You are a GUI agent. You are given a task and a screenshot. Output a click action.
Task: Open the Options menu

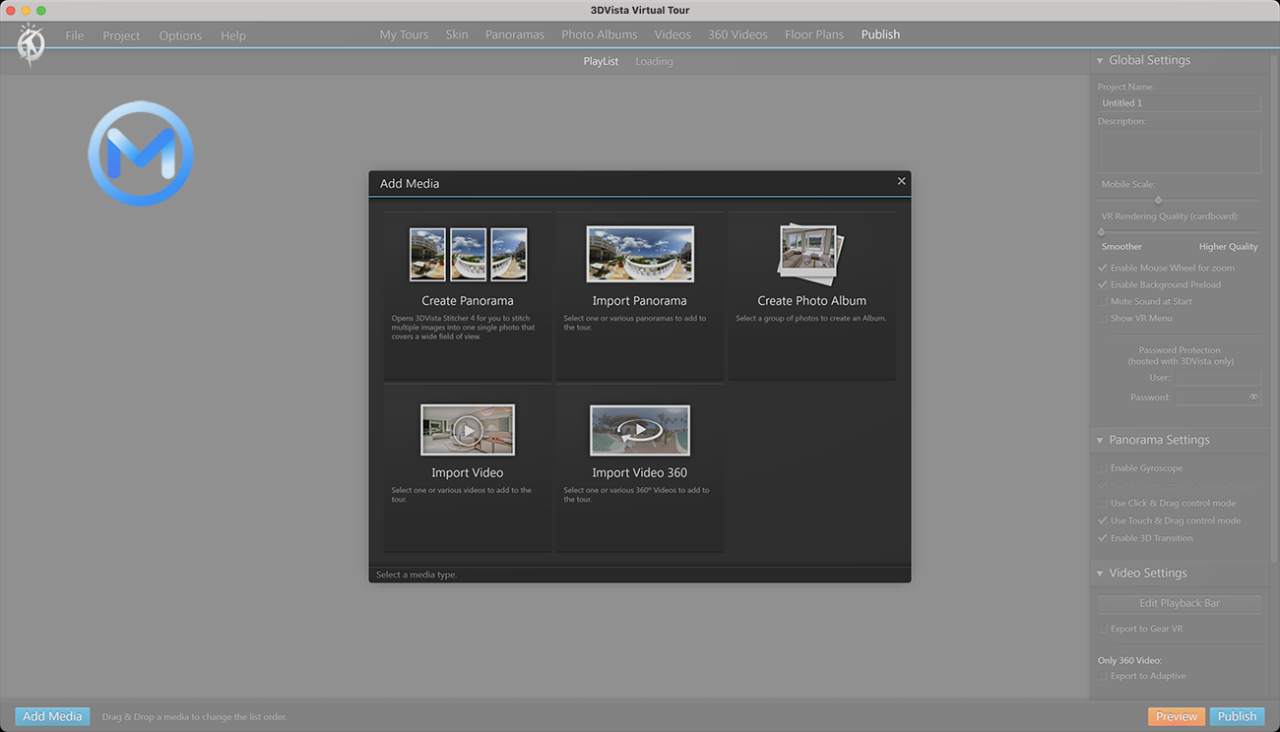[x=180, y=35]
